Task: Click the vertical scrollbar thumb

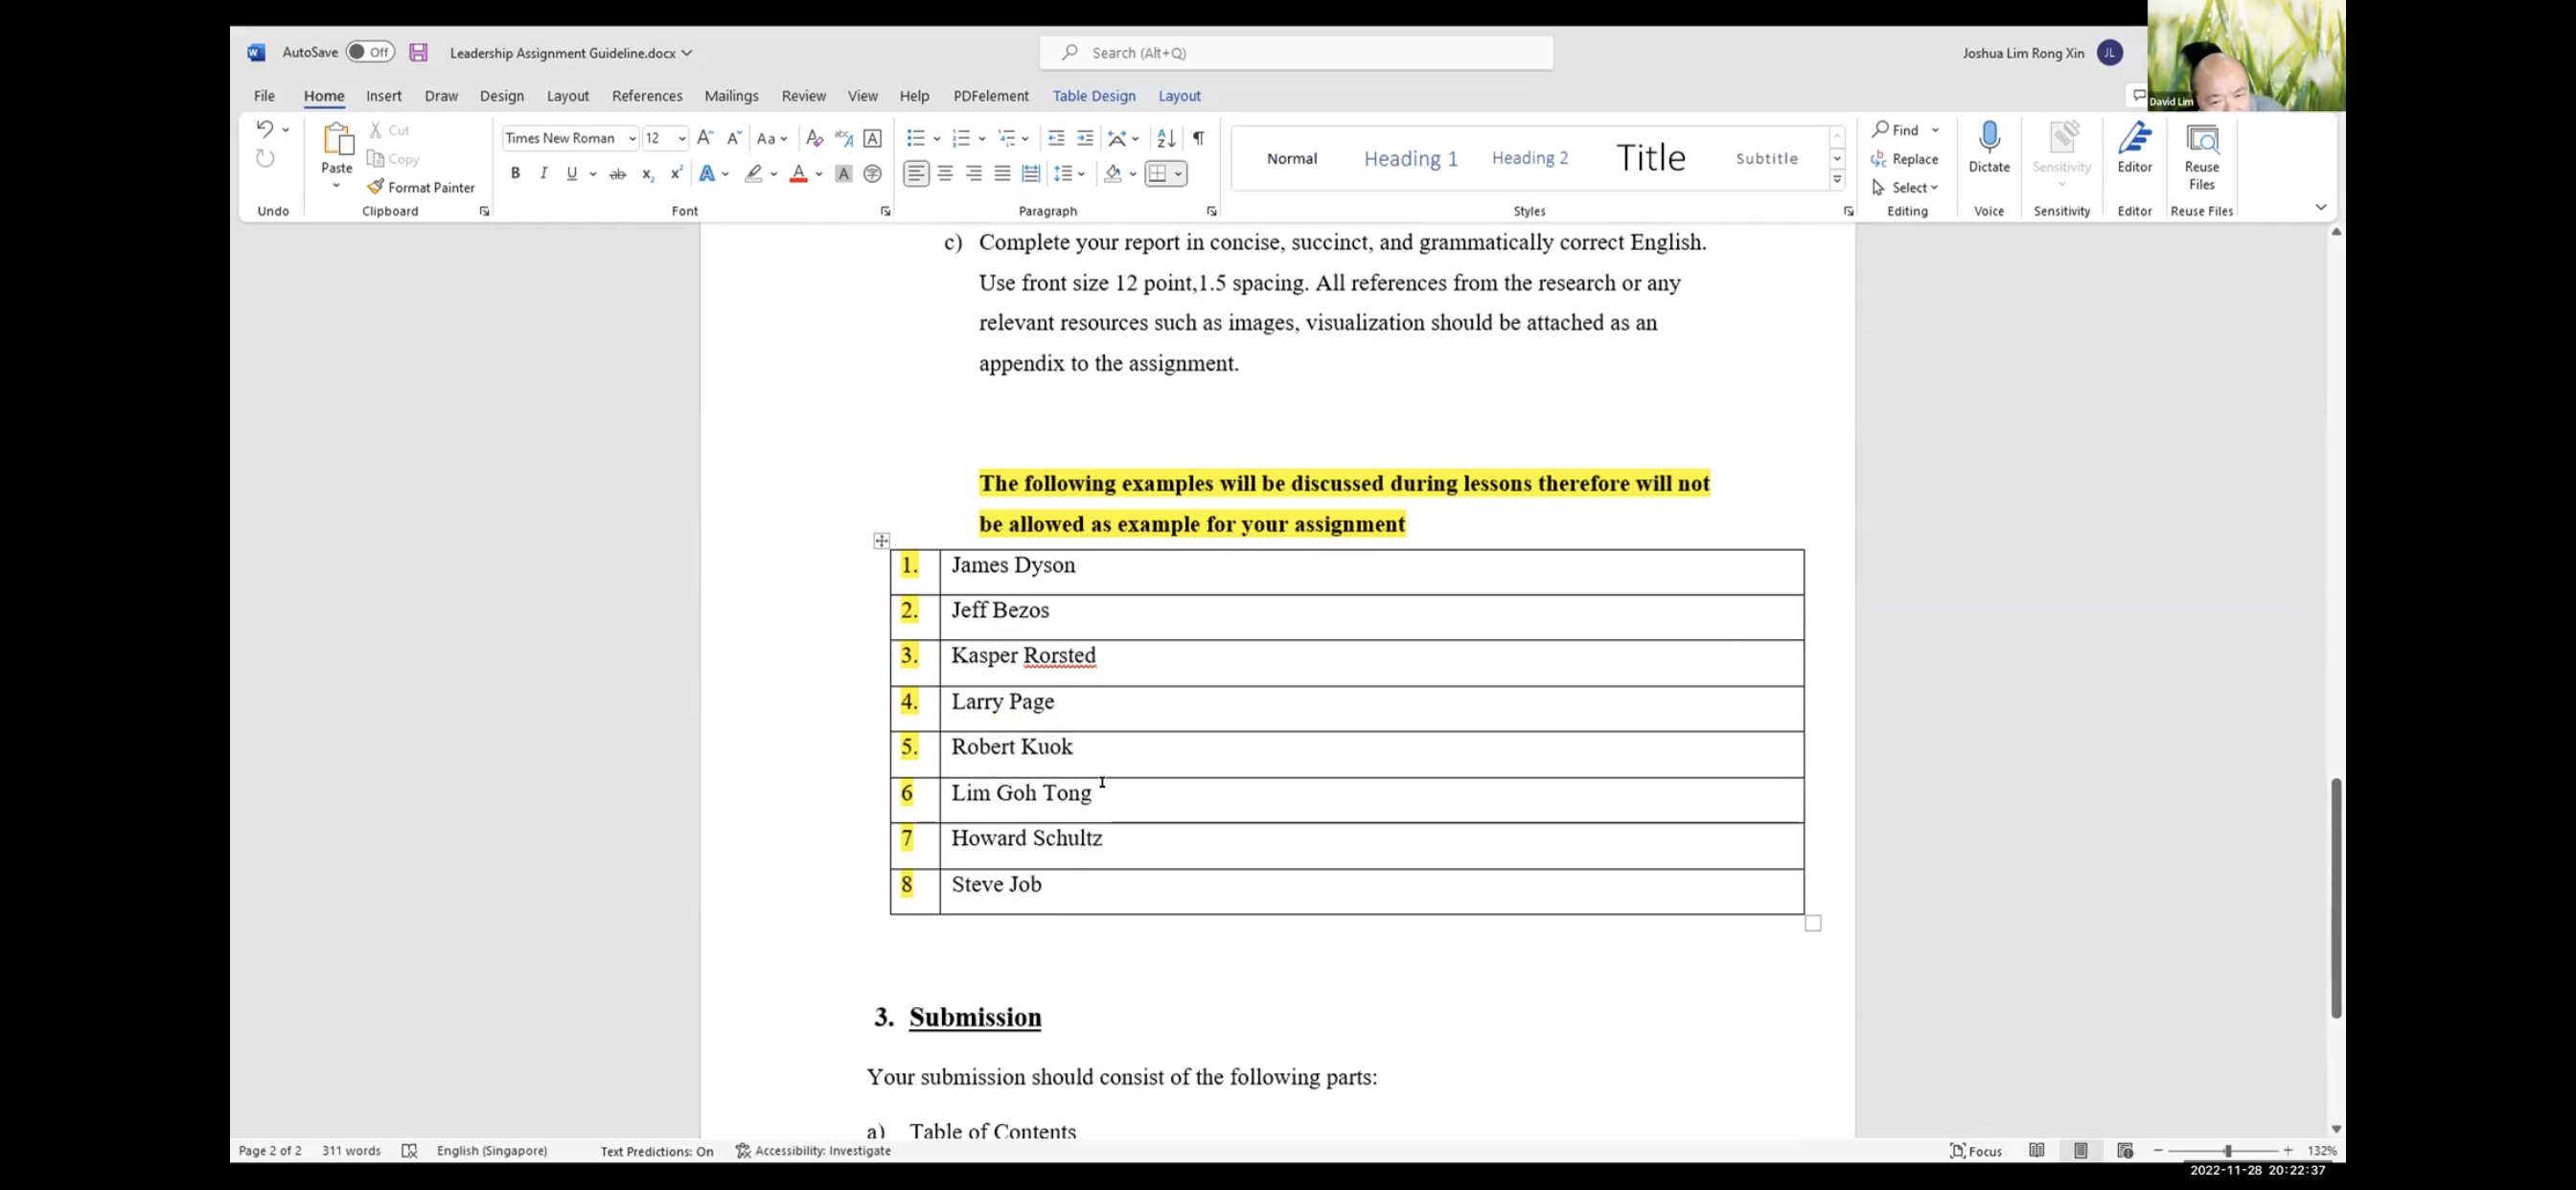Action: (2336, 898)
